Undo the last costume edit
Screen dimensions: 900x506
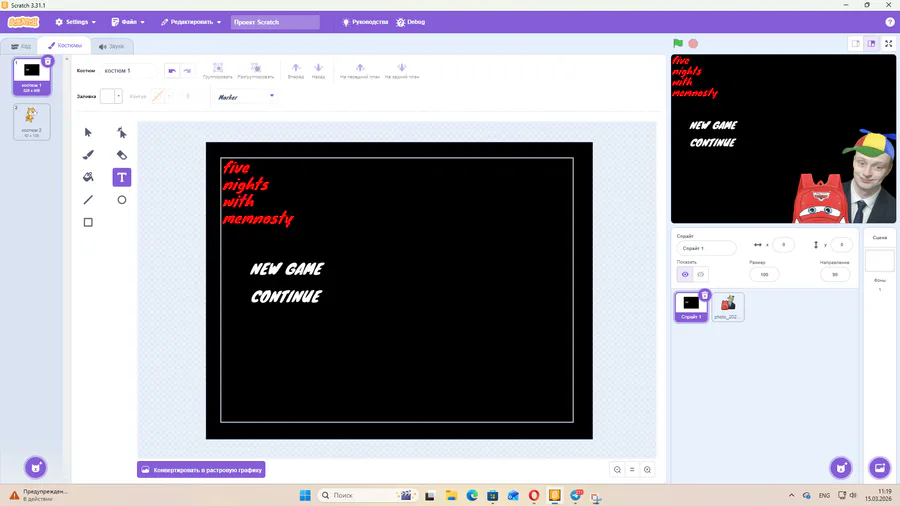tap(172, 71)
